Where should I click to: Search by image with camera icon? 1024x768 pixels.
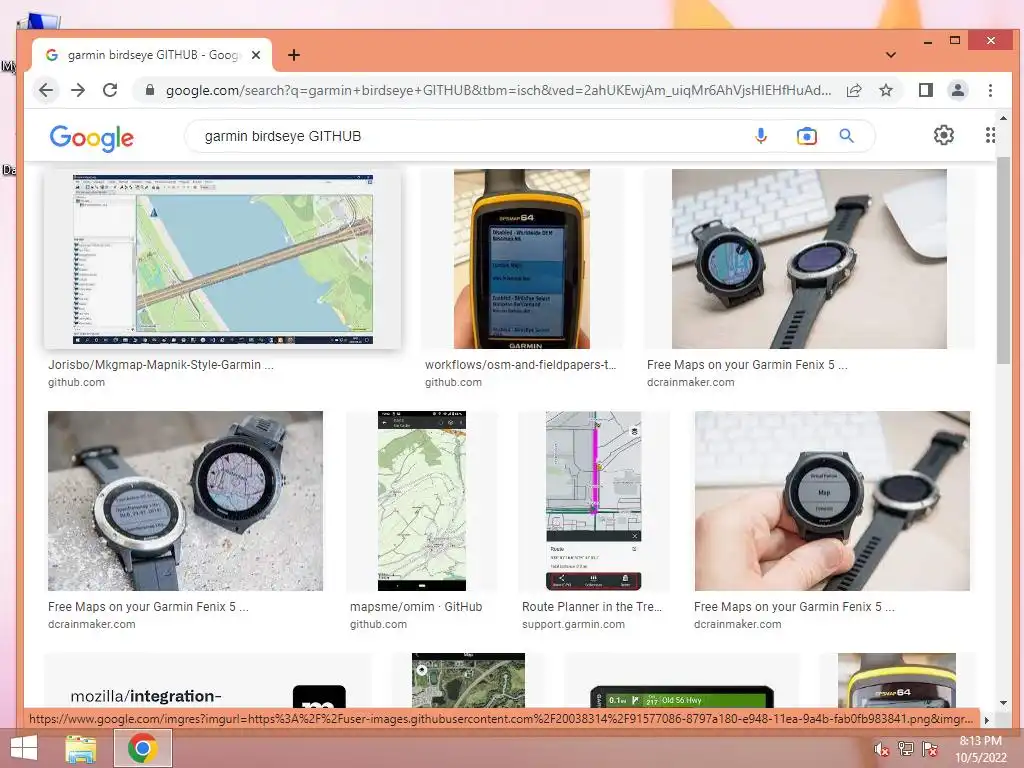coord(807,136)
